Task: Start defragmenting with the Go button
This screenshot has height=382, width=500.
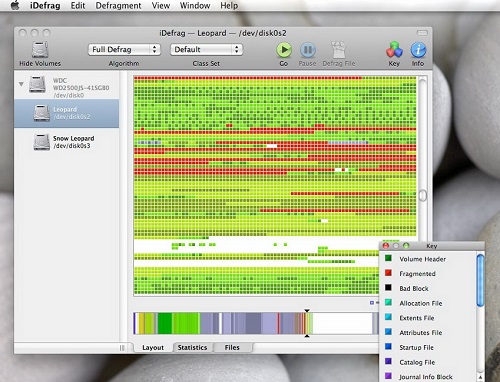Action: tap(284, 50)
